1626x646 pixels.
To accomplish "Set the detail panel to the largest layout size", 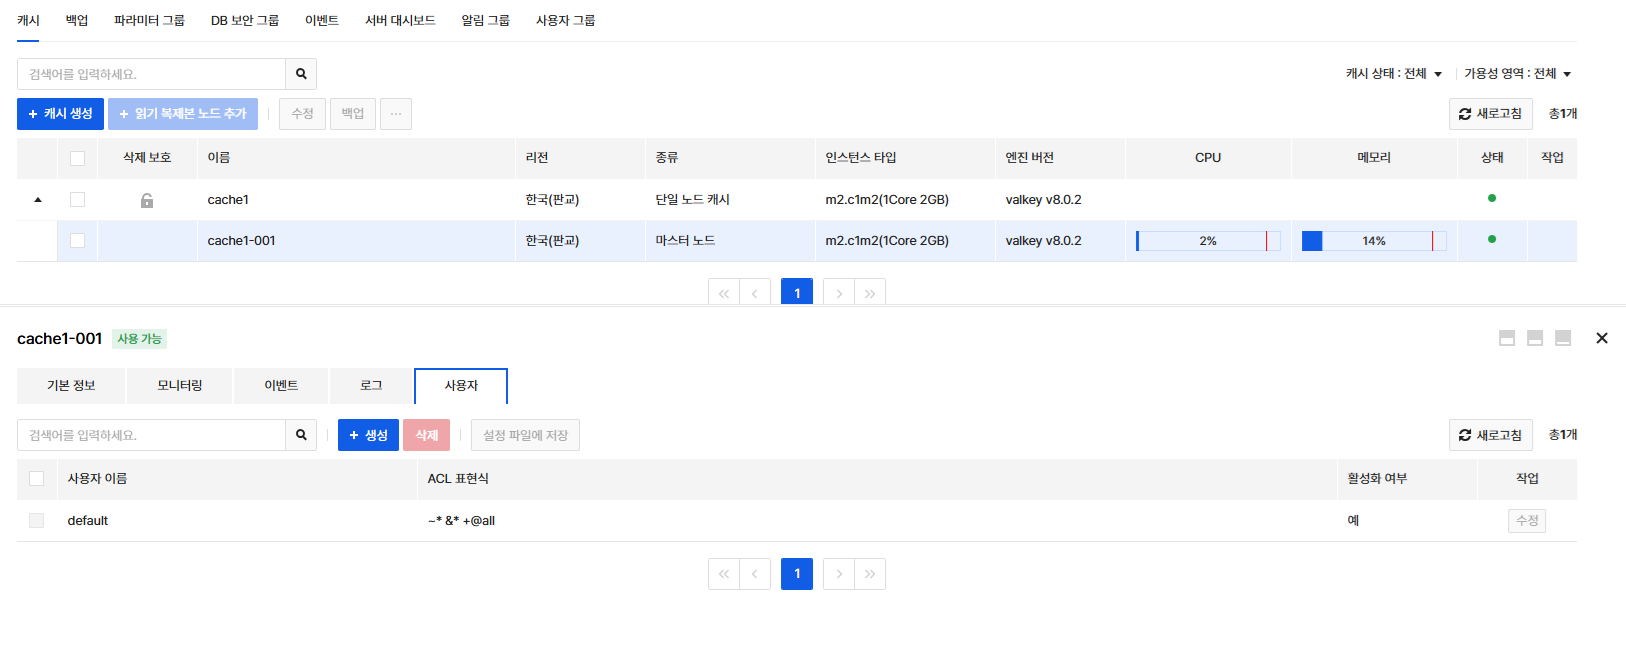I will coord(1507,338).
